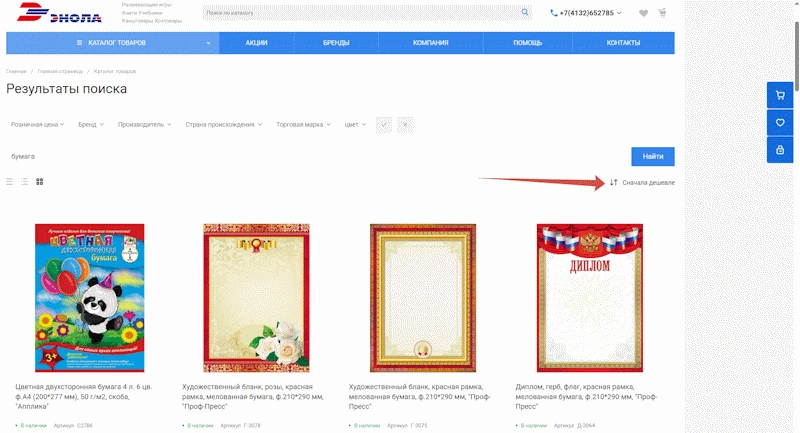Screen dimensions: 800x433
Task: Open the cart icon in header
Action: [662, 13]
